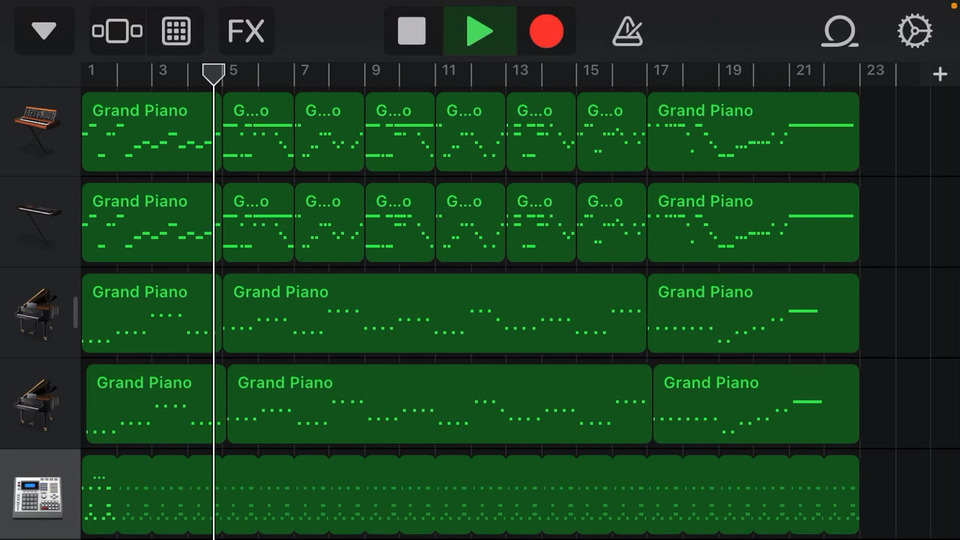Select lower piano track's long Grand Piano region
960x540 pixels.
(439, 403)
